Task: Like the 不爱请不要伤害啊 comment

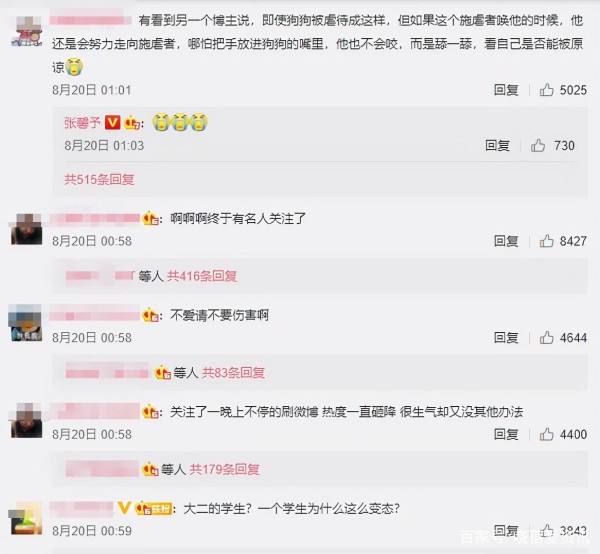Action: coord(546,337)
